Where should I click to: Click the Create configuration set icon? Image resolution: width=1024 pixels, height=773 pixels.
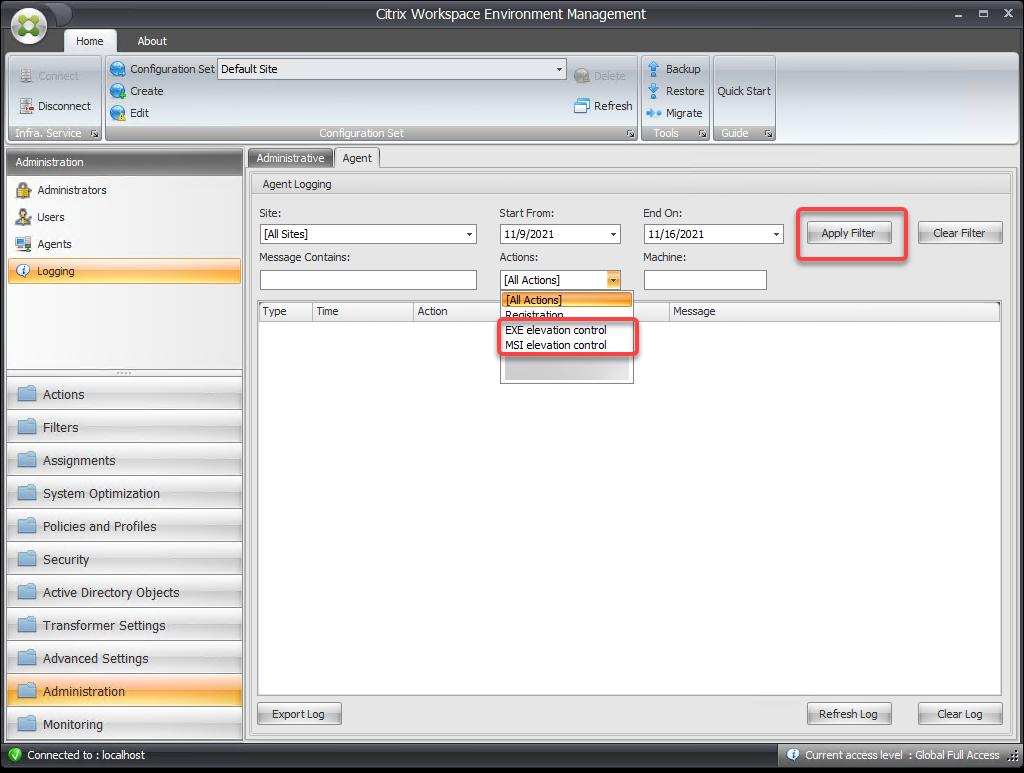click(118, 91)
